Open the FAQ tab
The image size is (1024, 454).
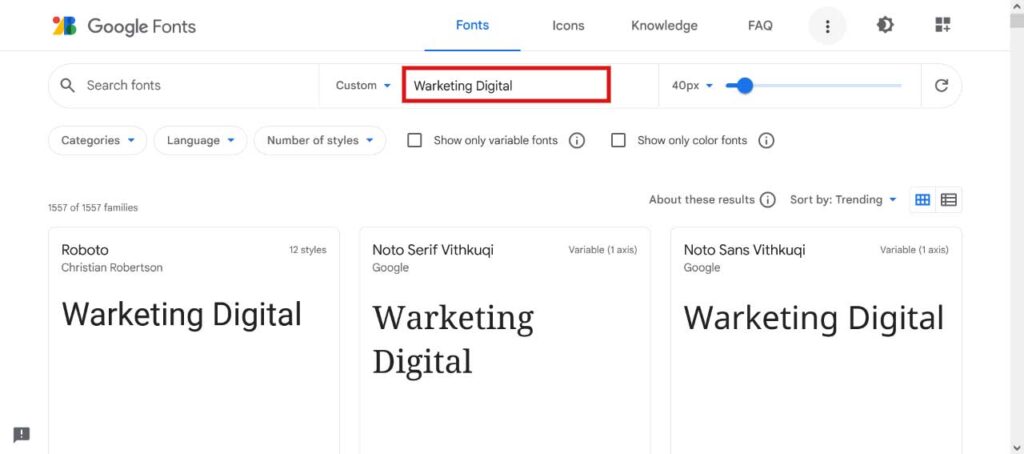click(760, 26)
